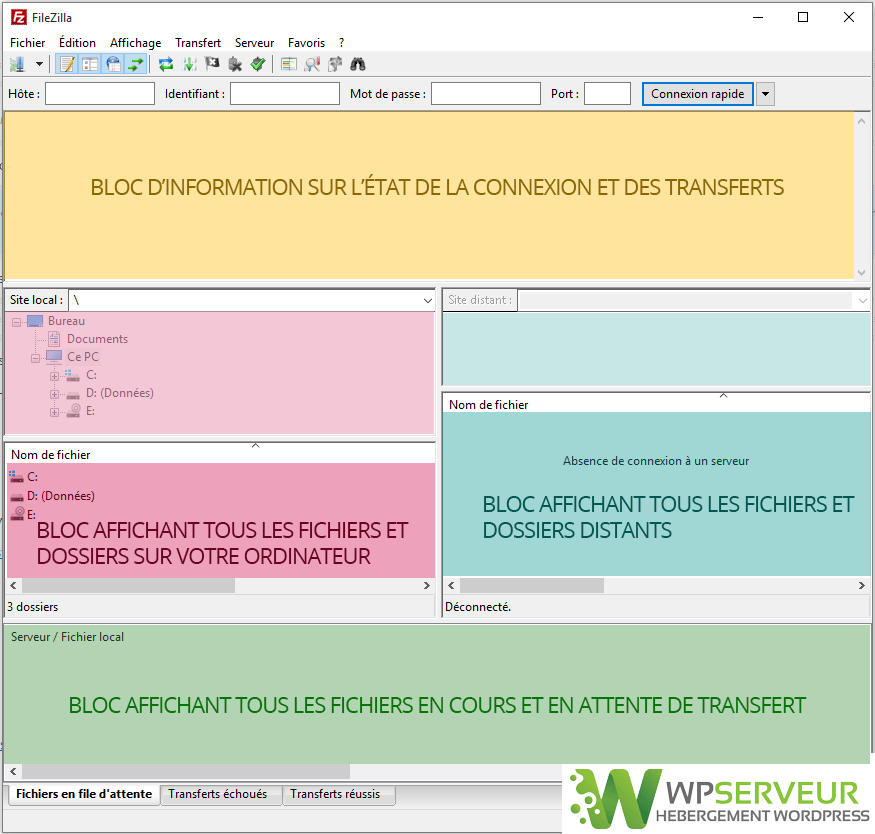Viewport: 875px width, 834px height.
Task: Collapse the Ce PC tree node
Action: click(35, 358)
